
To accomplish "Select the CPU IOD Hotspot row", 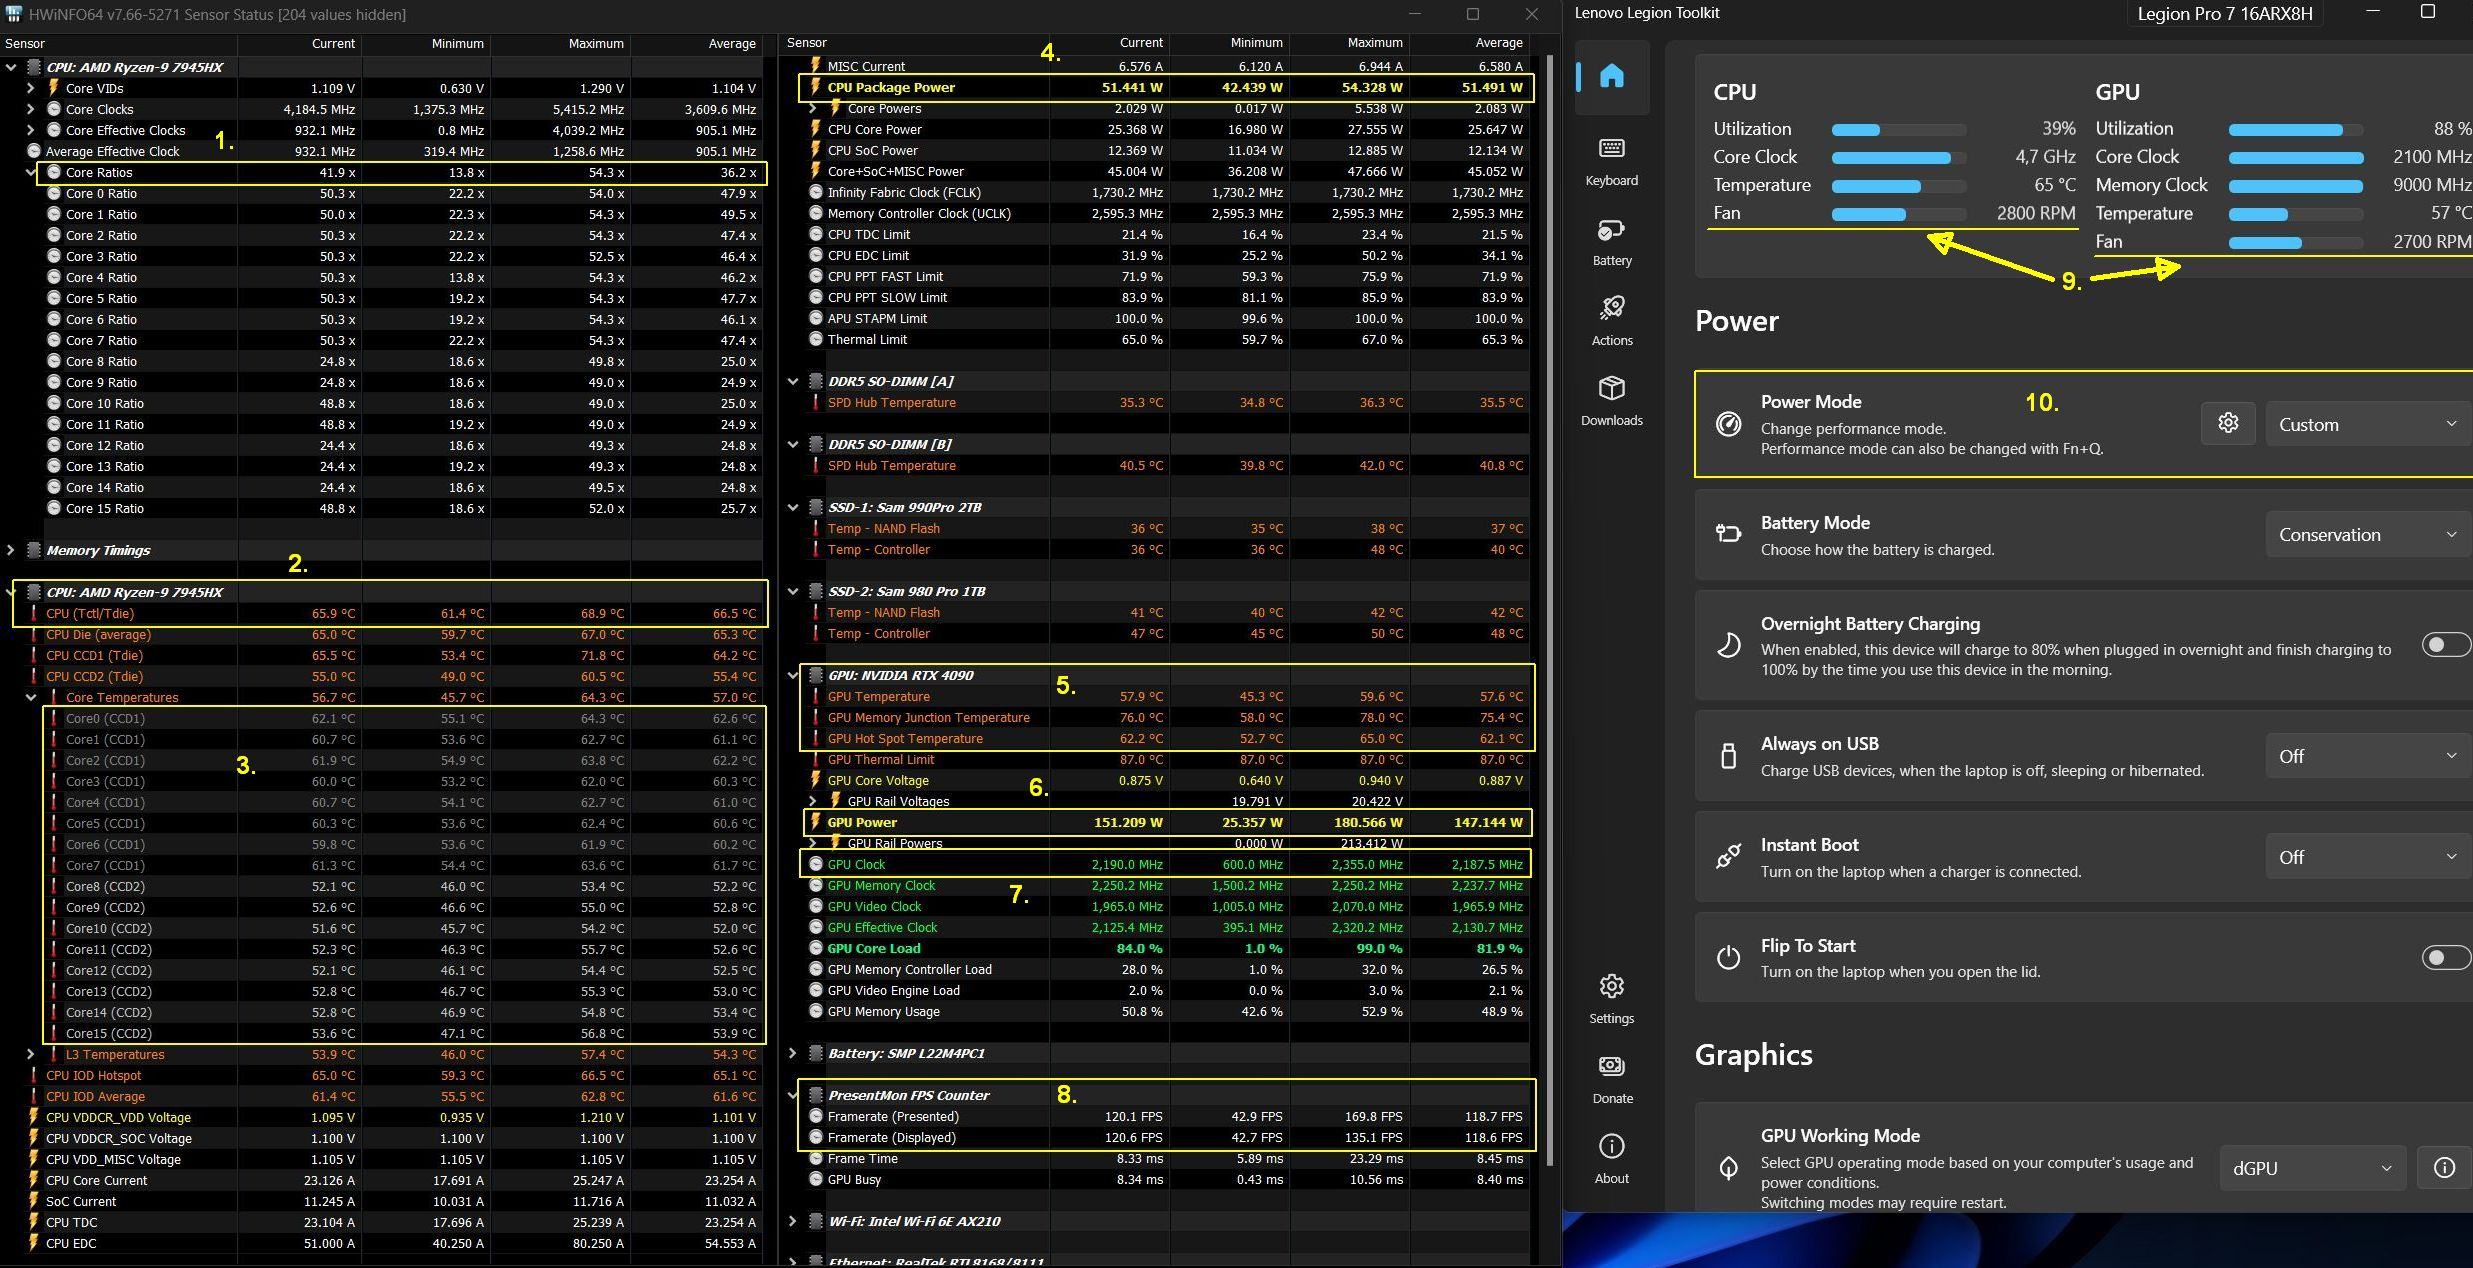I will (382, 1075).
